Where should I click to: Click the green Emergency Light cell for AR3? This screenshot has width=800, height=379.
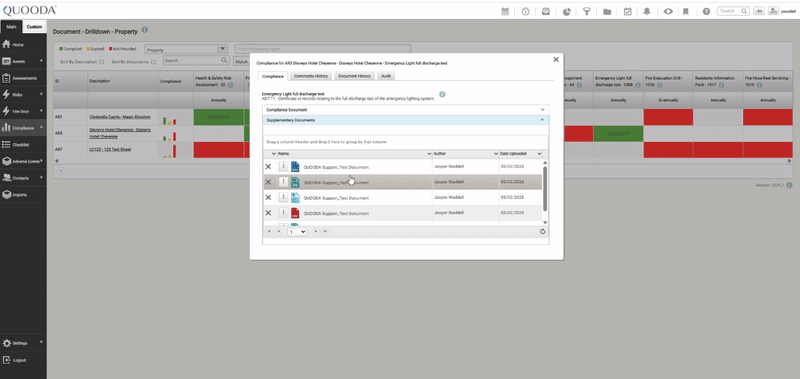click(x=618, y=134)
